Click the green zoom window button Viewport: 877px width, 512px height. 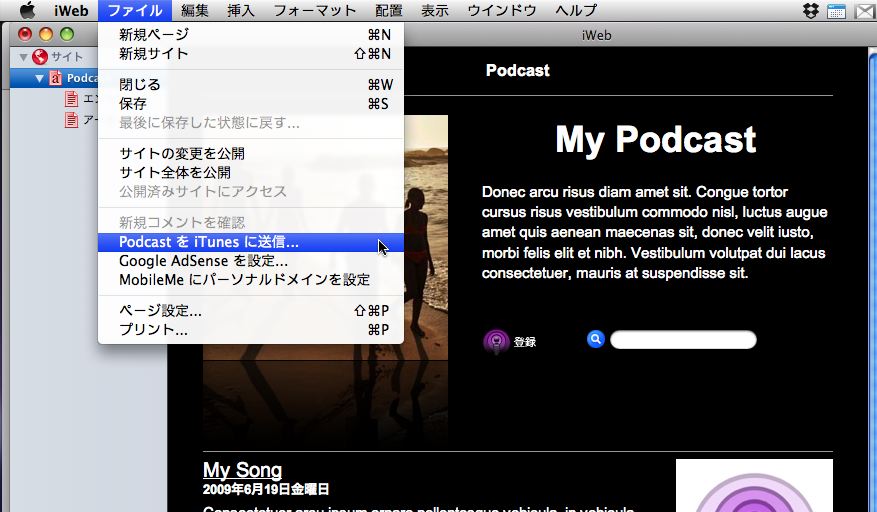tap(67, 35)
